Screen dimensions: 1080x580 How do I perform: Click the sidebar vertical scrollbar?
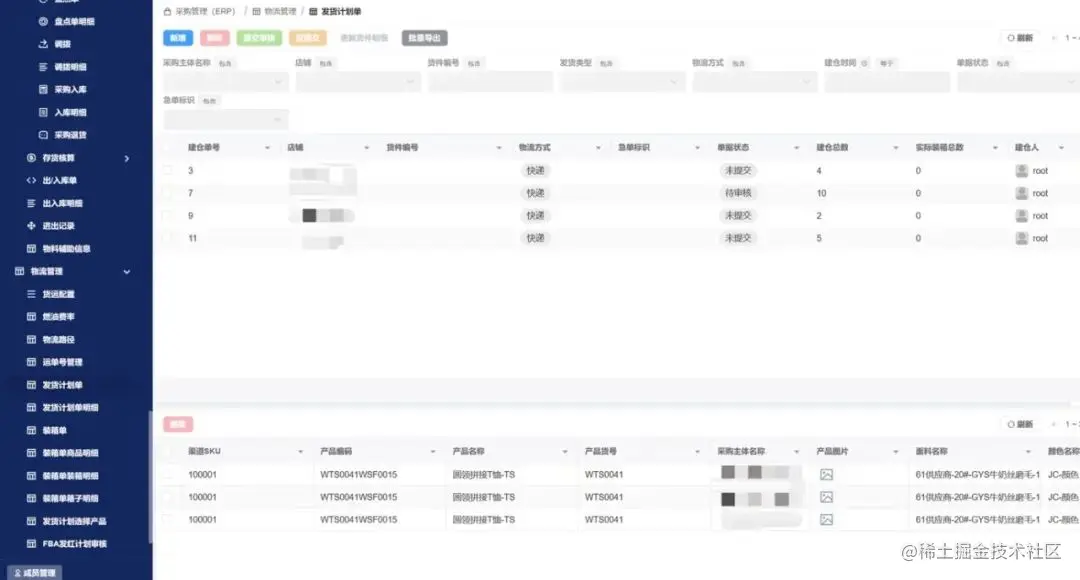pos(149,477)
